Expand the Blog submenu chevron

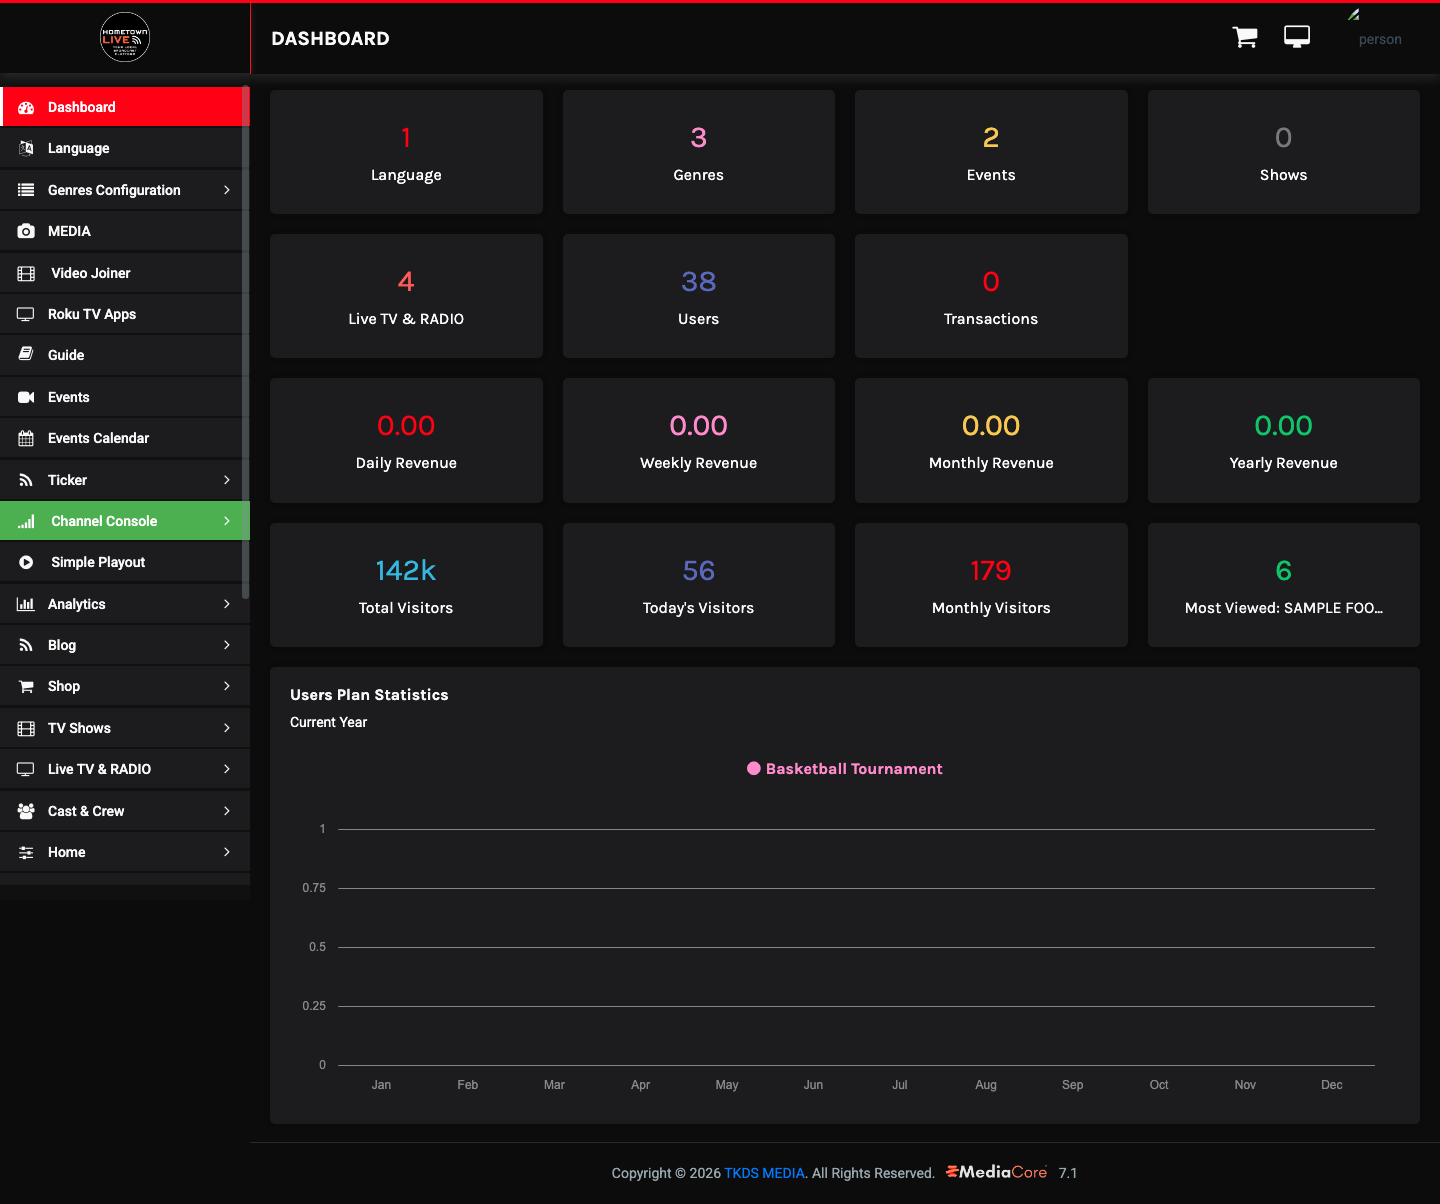coord(227,645)
